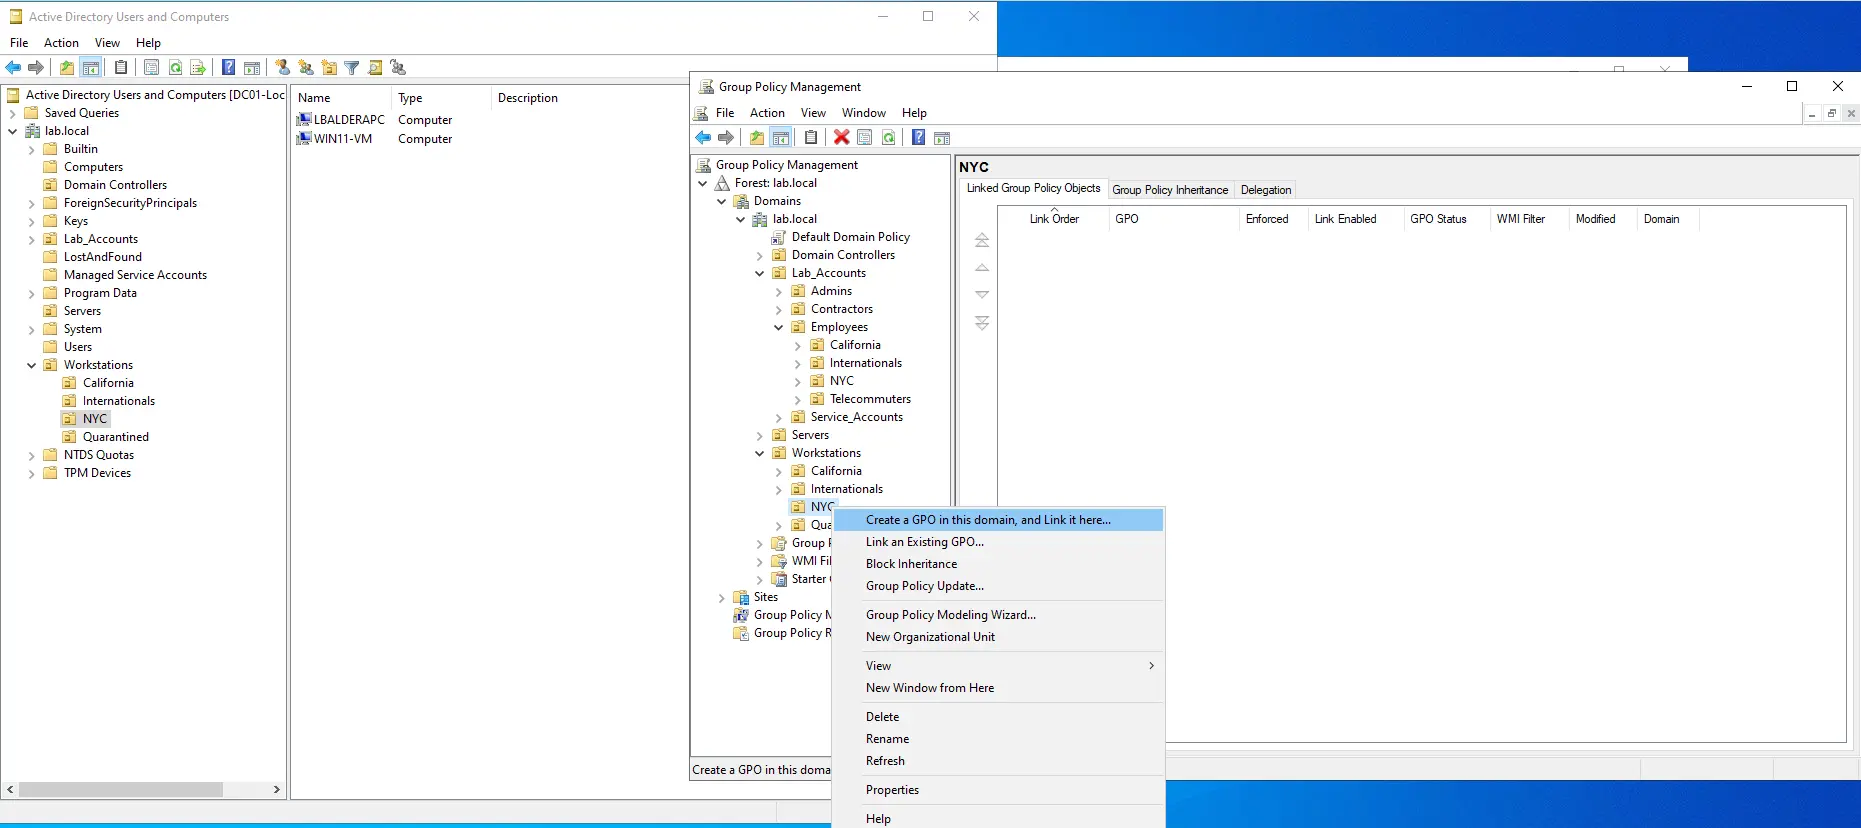Click Up One Level icon in Active Directory toolbar
The height and width of the screenshot is (828, 1861).
pyautogui.click(x=66, y=68)
